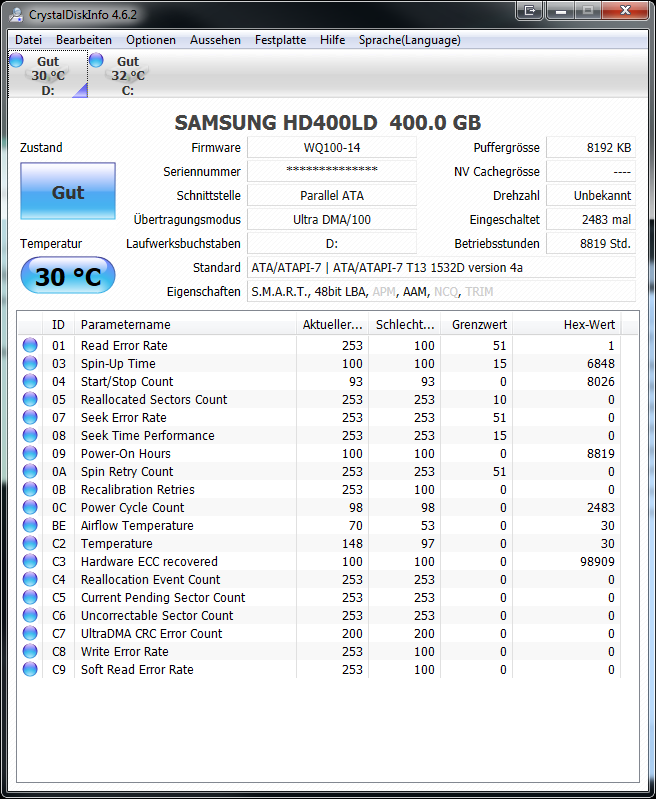Click the Betriebsstunden field showing 8819 Std.
Image resolution: width=656 pixels, height=799 pixels.
click(591, 244)
